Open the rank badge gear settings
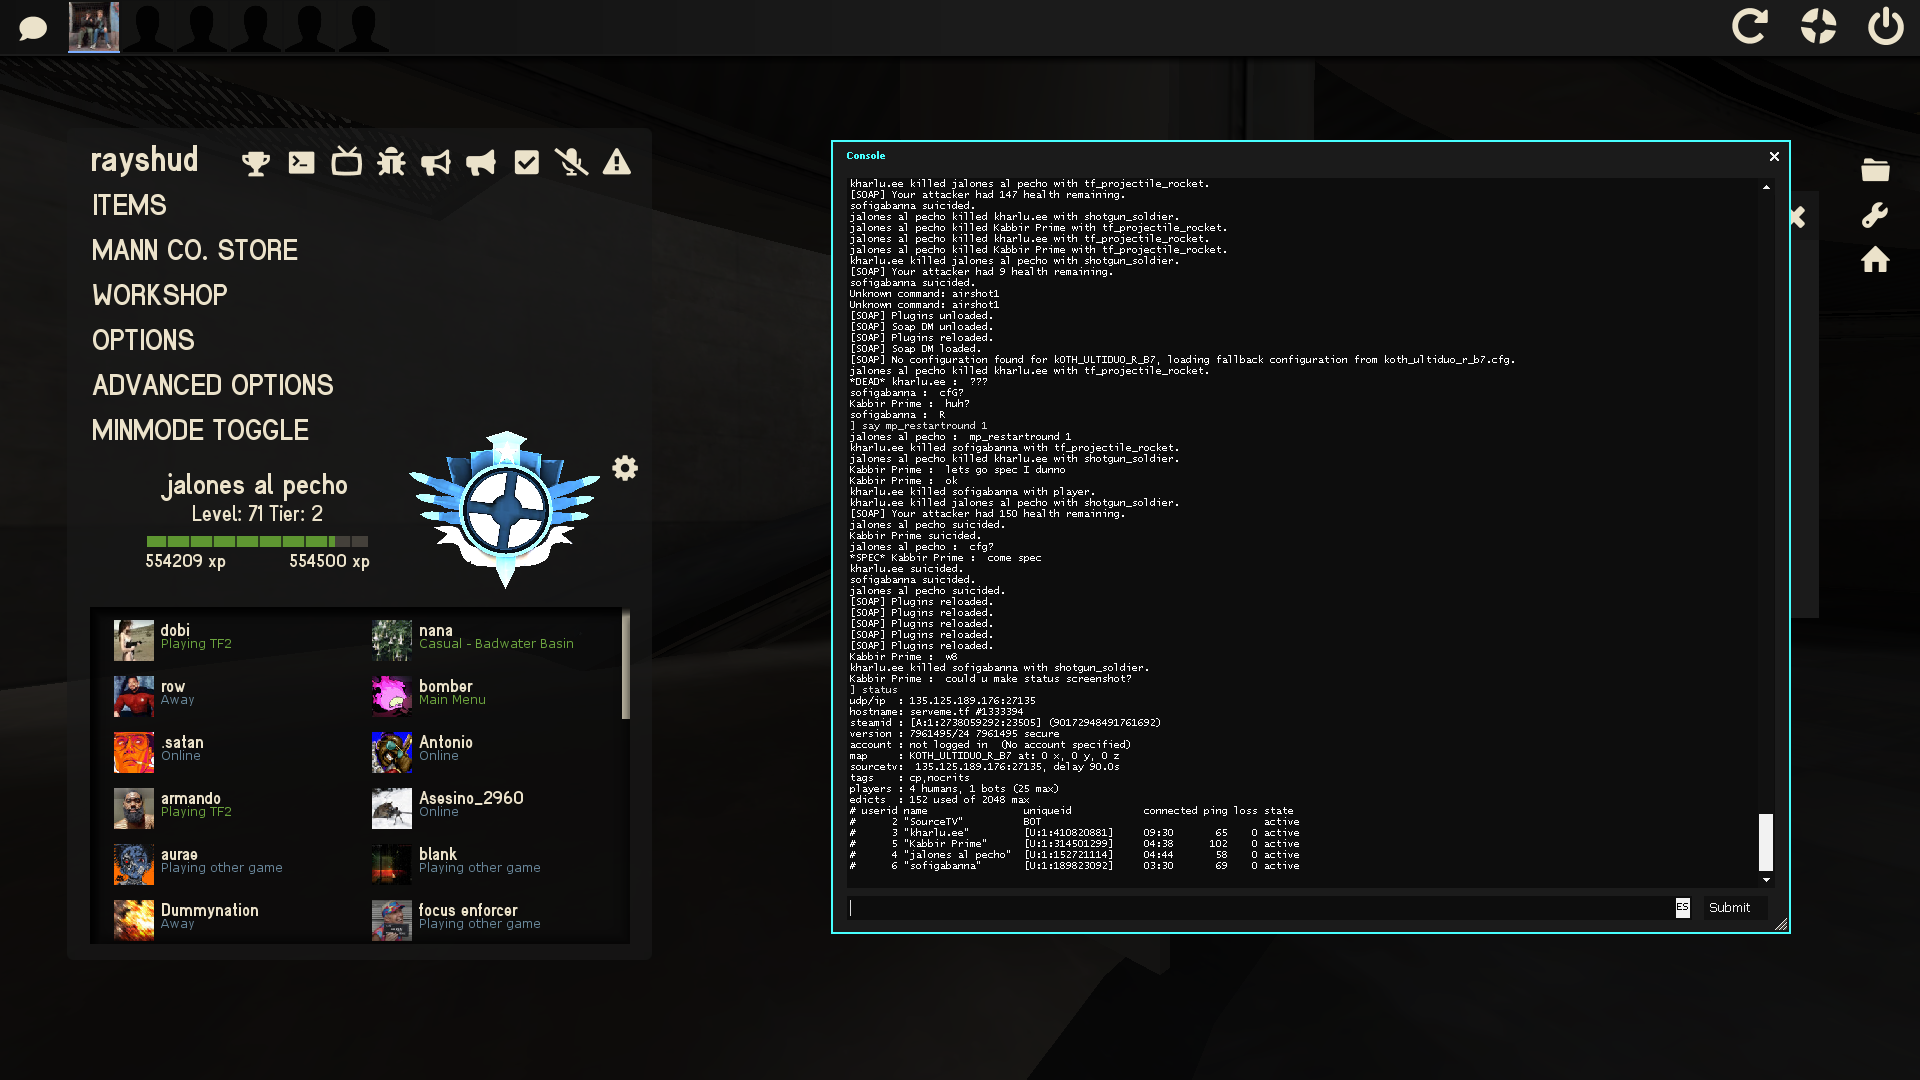 tap(625, 468)
